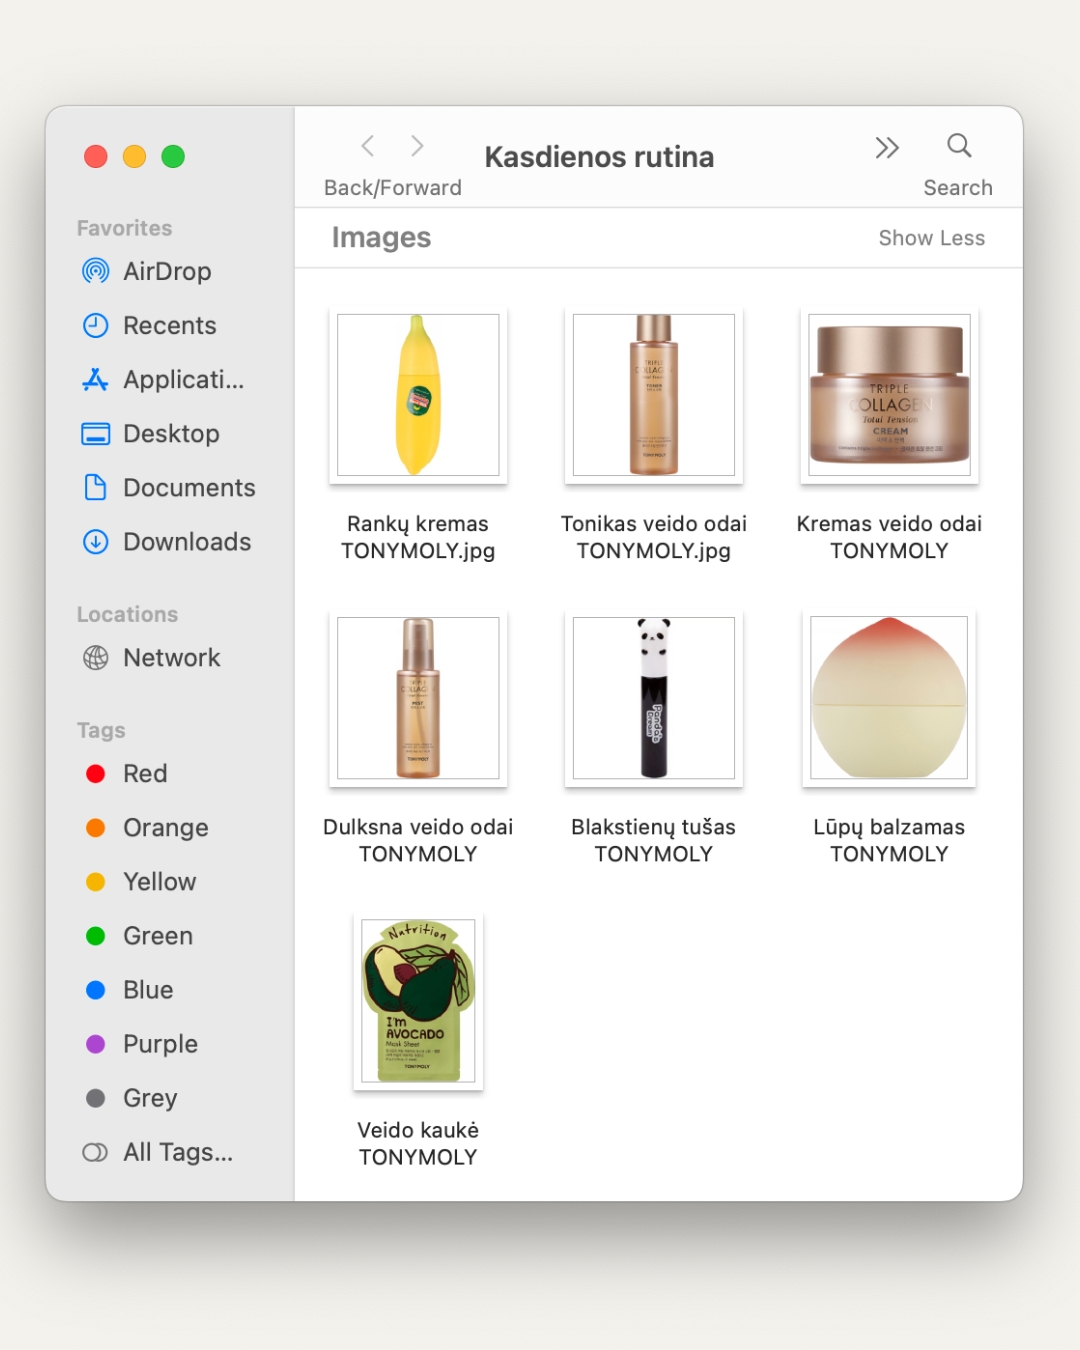Viewport: 1080px width, 1350px height.
Task: Select the panda mascara thumbnail
Action: point(654,698)
